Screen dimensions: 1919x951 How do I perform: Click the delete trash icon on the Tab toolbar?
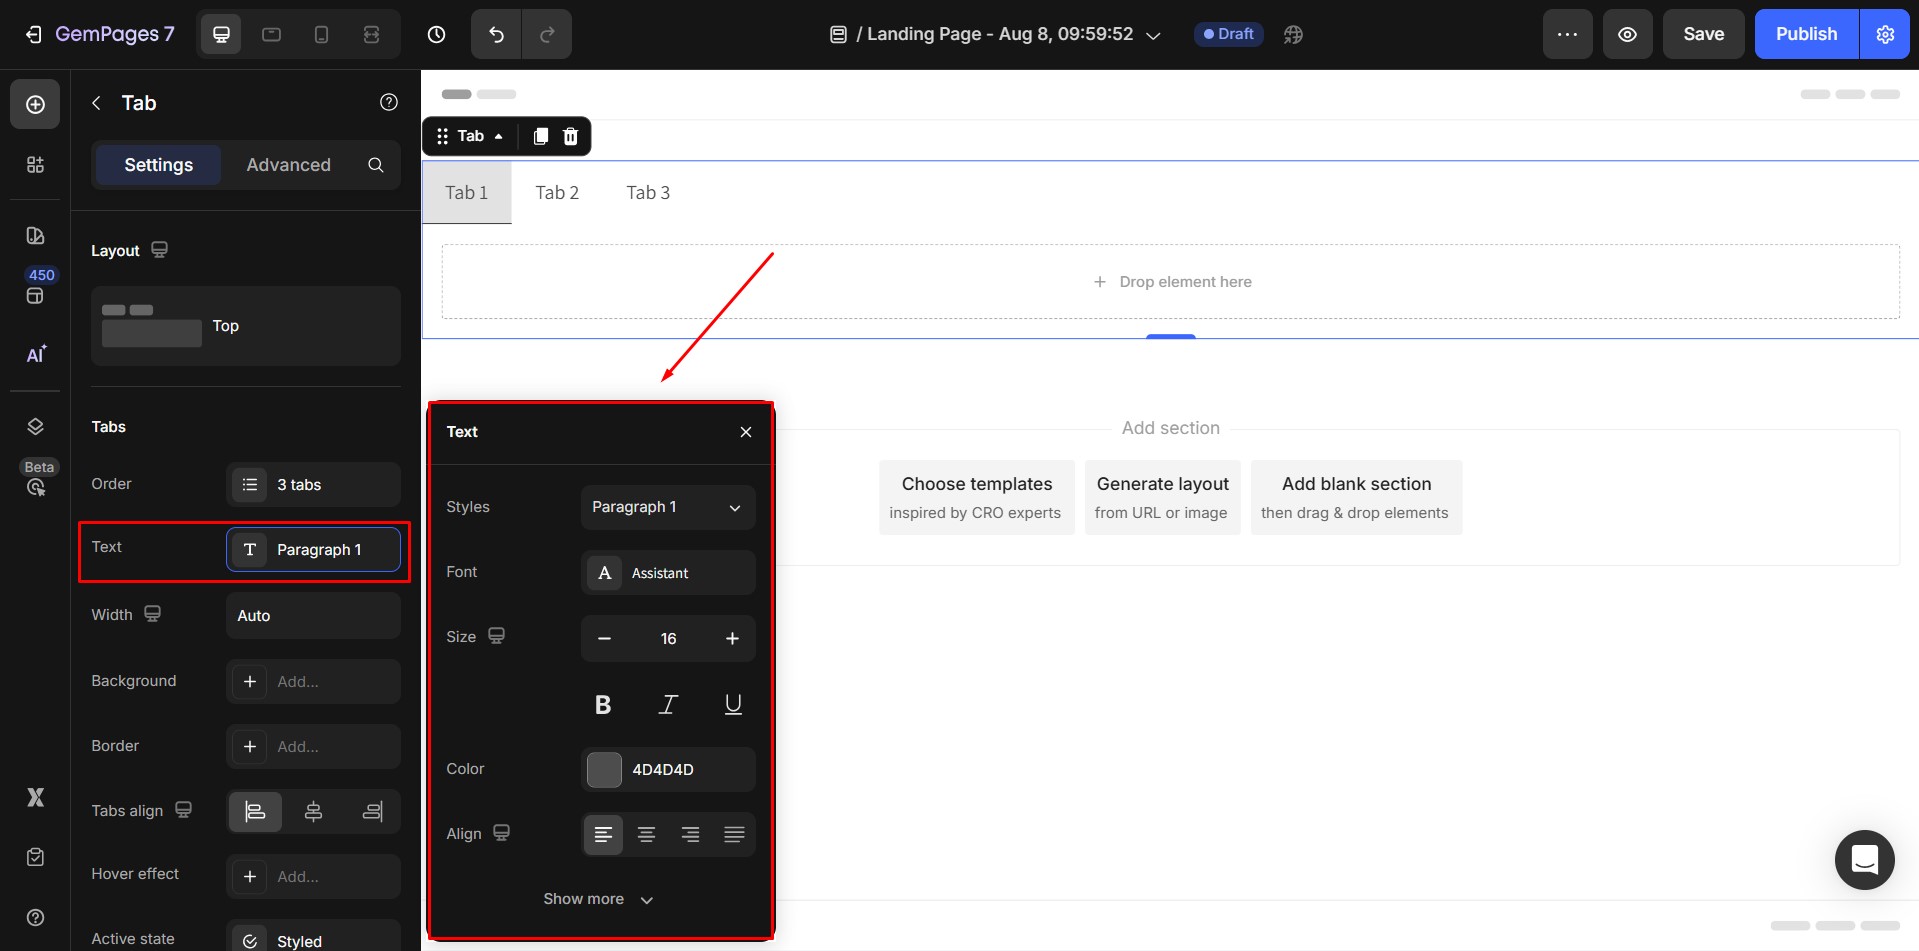570,136
